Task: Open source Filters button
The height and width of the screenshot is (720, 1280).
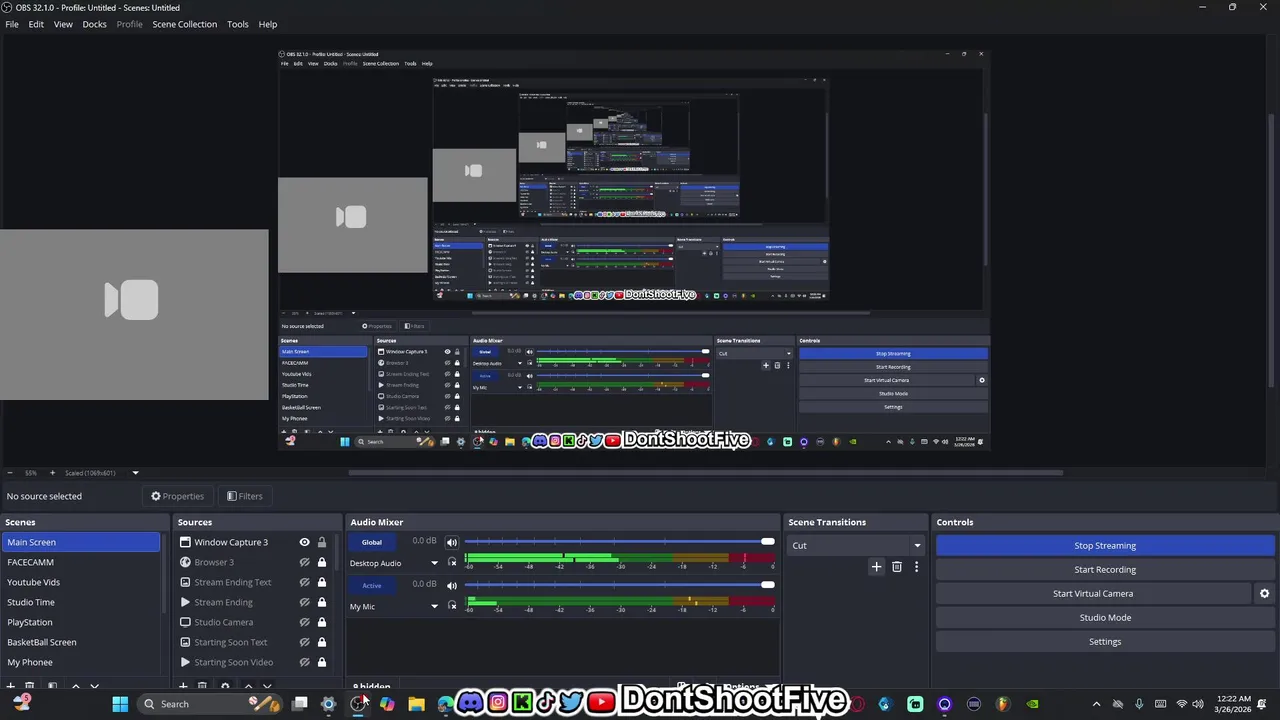Action: pyautogui.click(x=245, y=496)
